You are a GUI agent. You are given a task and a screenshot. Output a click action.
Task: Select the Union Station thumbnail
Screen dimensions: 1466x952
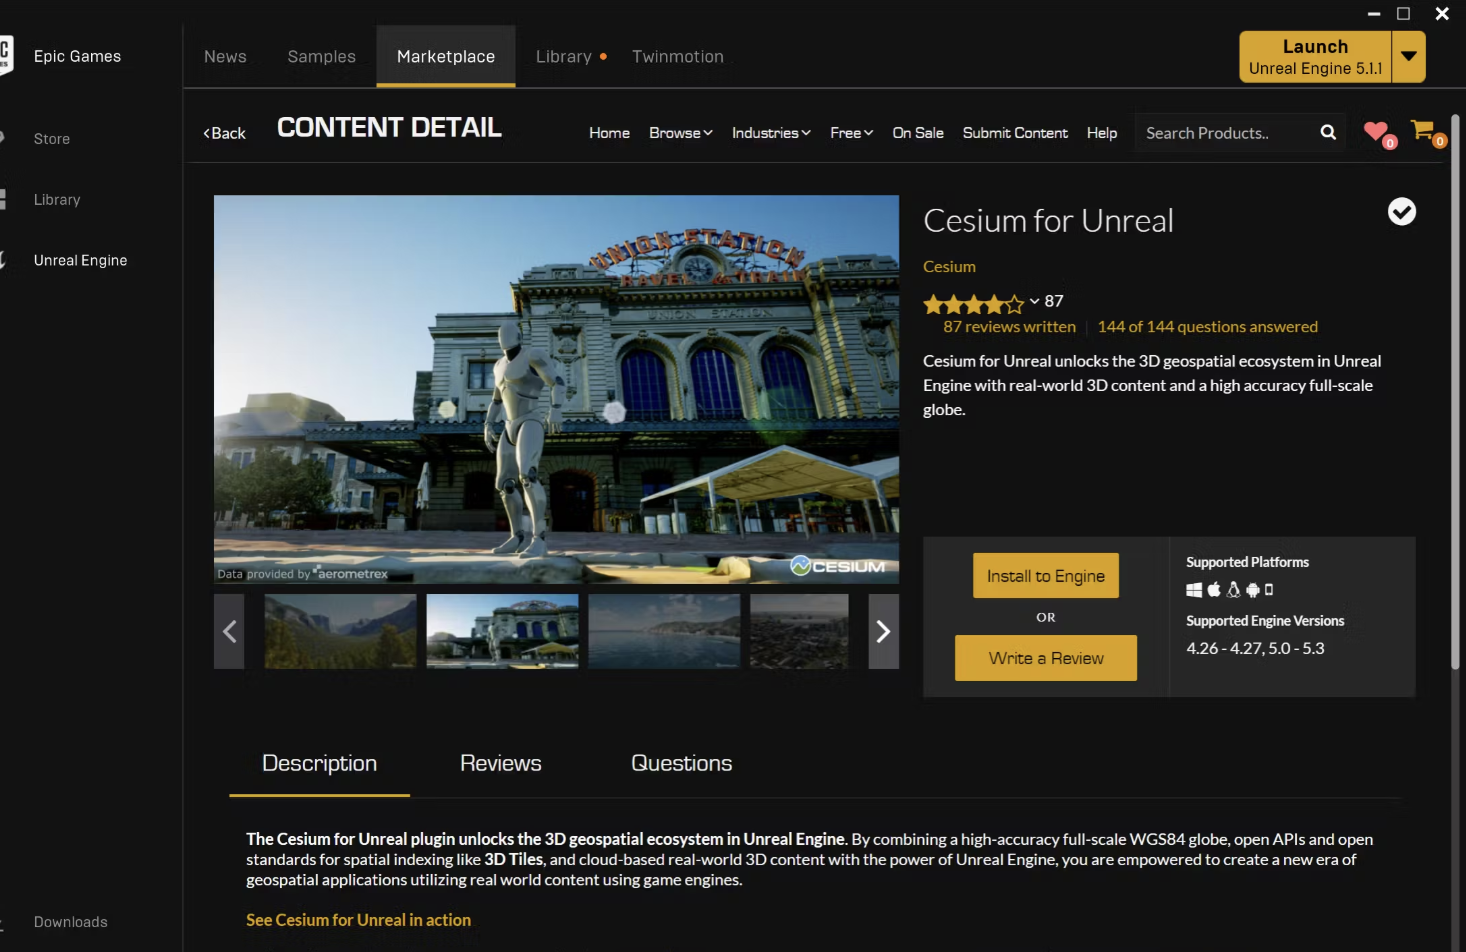pos(502,631)
